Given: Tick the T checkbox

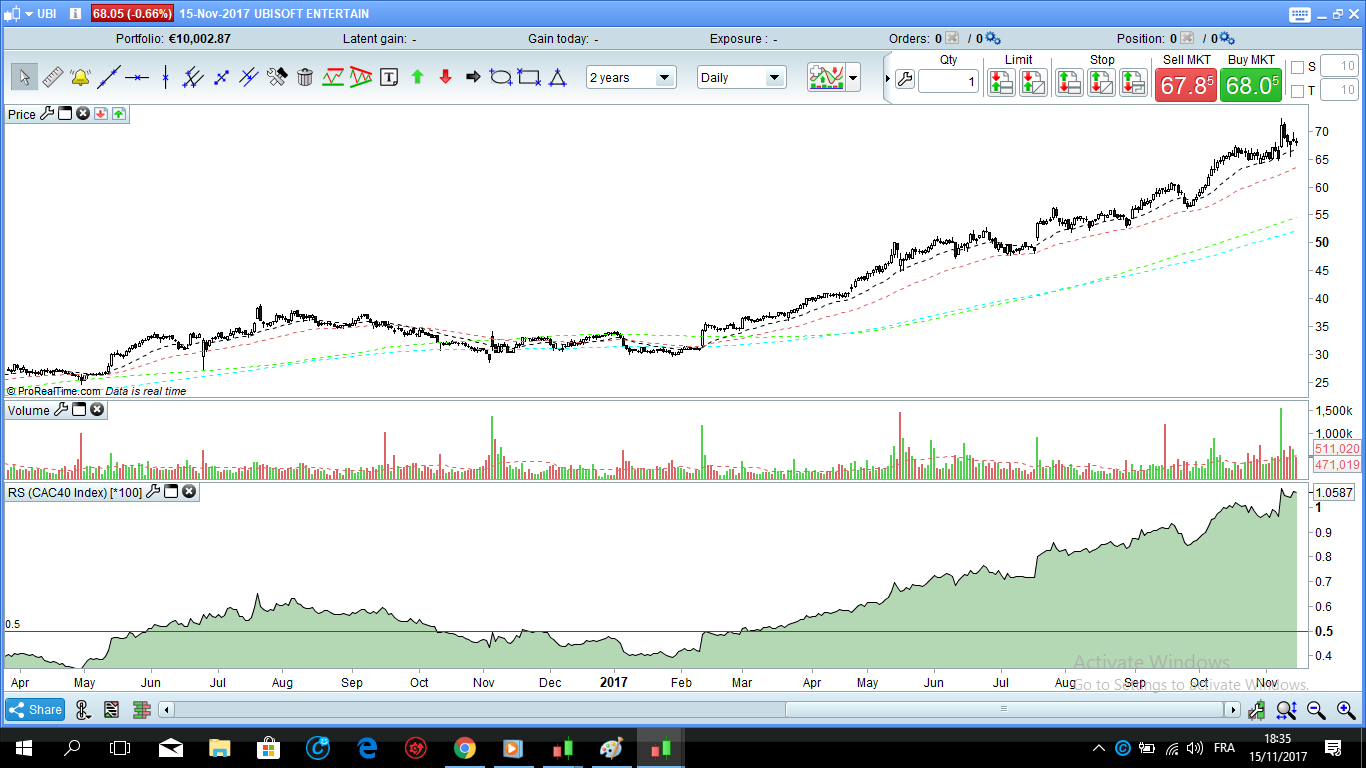Looking at the screenshot, I should 1298,91.
